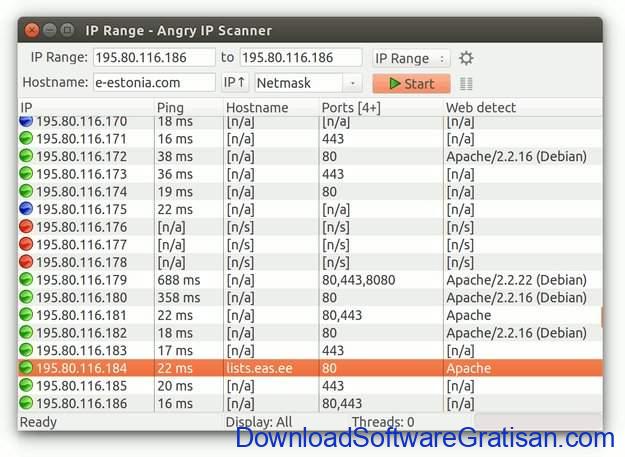Click green status icon for 195.80.116.174
This screenshot has width=625, height=457.
tap(26, 191)
